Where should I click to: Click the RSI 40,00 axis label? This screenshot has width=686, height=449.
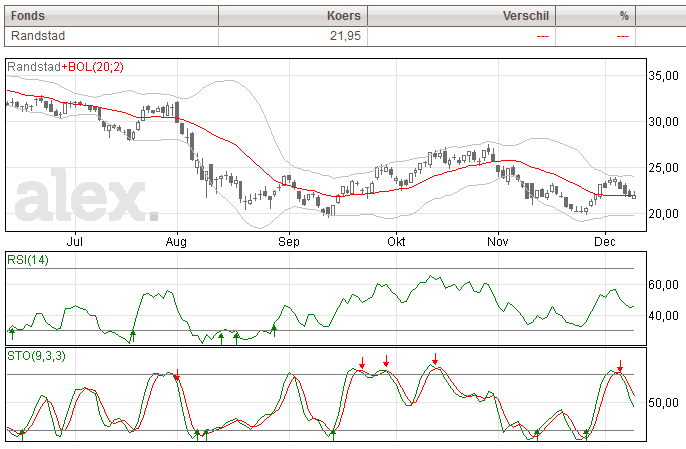point(663,316)
